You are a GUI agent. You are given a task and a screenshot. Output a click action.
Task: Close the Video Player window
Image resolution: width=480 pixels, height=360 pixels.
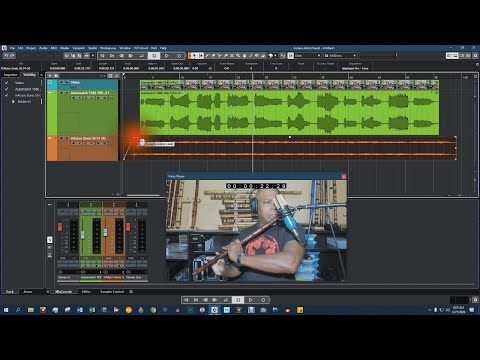343,176
